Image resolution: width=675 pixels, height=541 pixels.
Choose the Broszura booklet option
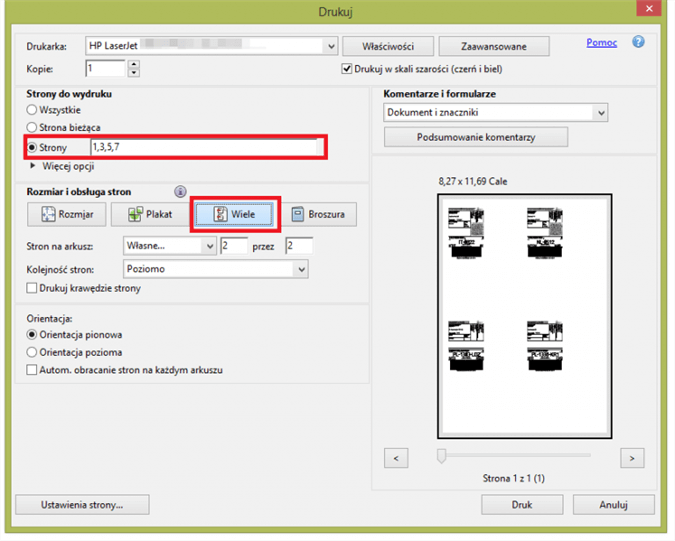[318, 214]
